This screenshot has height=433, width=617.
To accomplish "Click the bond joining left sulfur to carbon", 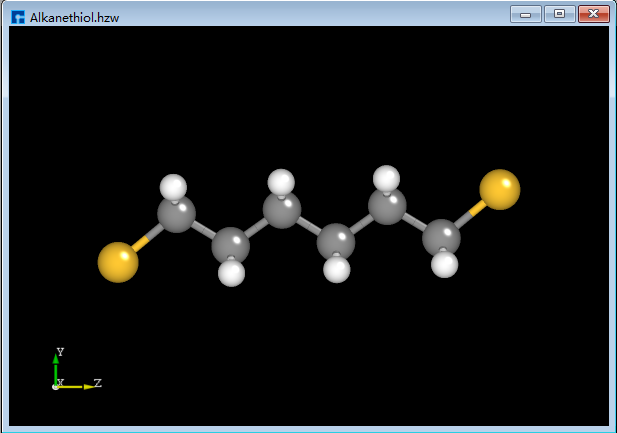I will click(x=145, y=240).
